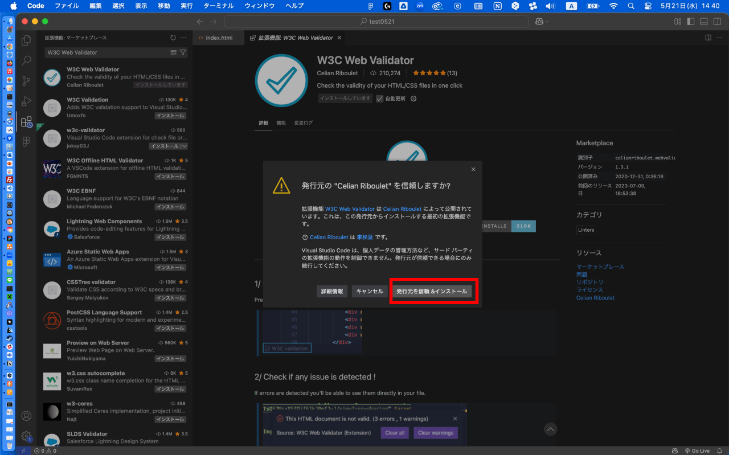Click 発行元を信頼 & インストール button

point(431,291)
